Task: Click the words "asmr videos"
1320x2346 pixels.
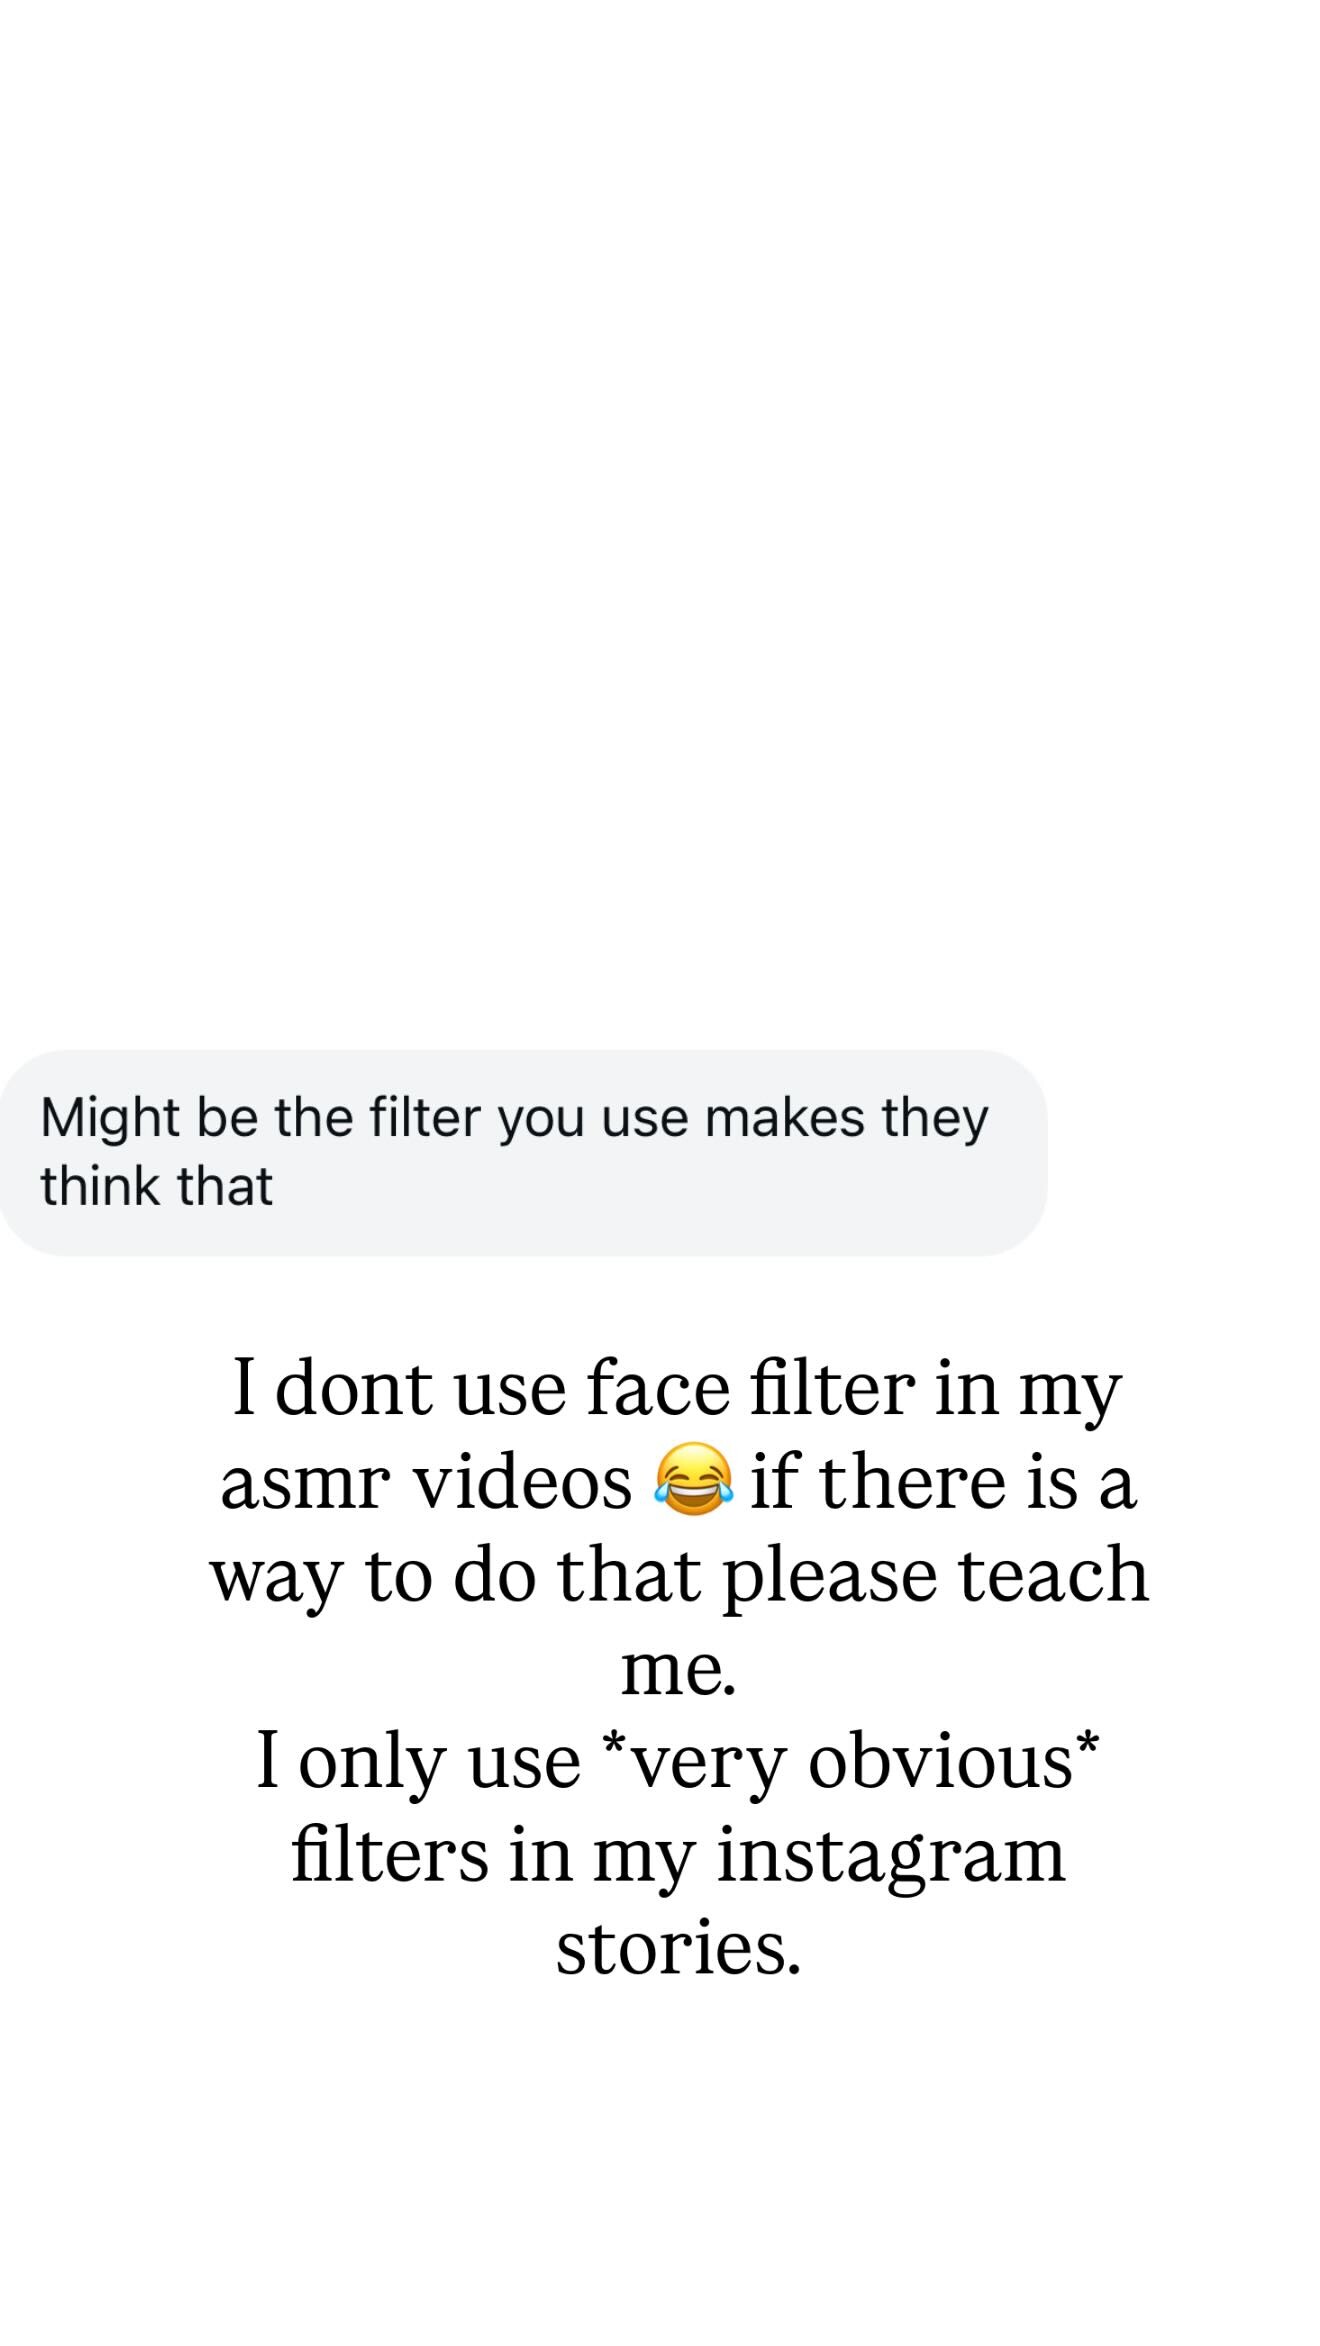Action: [x=426, y=1482]
